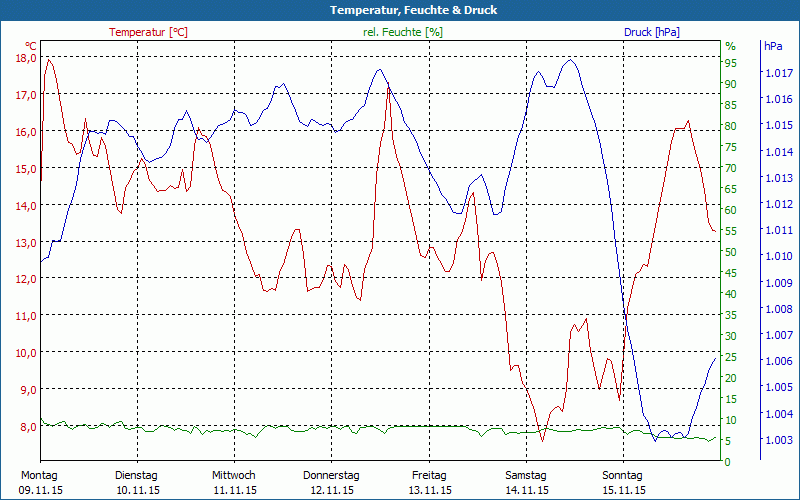Click the '17,0' temperature axis value
Viewport: 800px width, 500px height.
[27, 94]
